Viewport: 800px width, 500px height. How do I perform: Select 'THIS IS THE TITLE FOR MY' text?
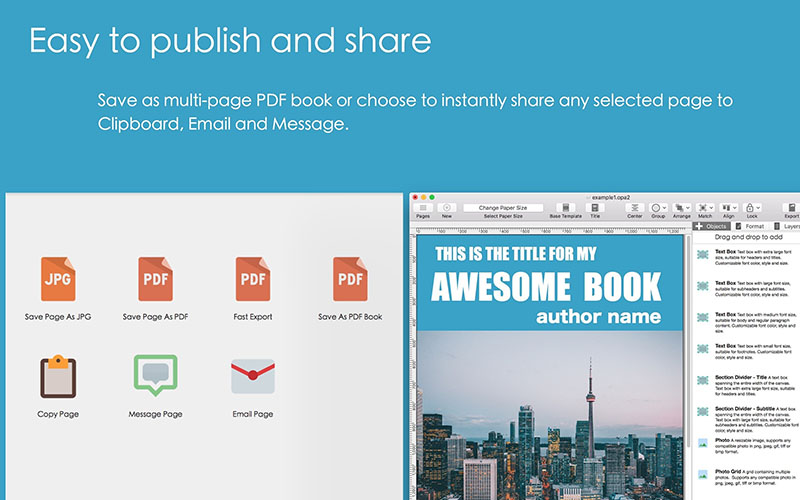(516, 254)
